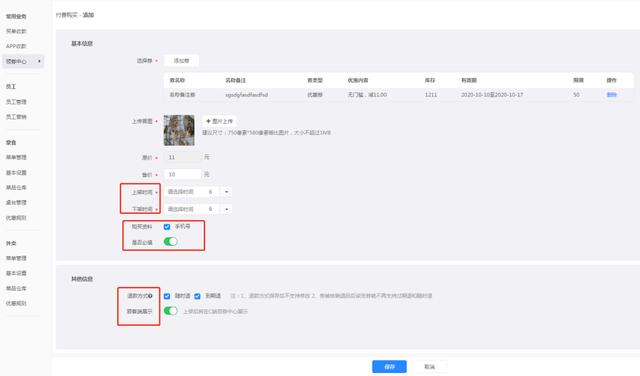The height and width of the screenshot is (376, 640).
Task: Open 菜单管理 under the 堂食 section
Action: click(16, 157)
